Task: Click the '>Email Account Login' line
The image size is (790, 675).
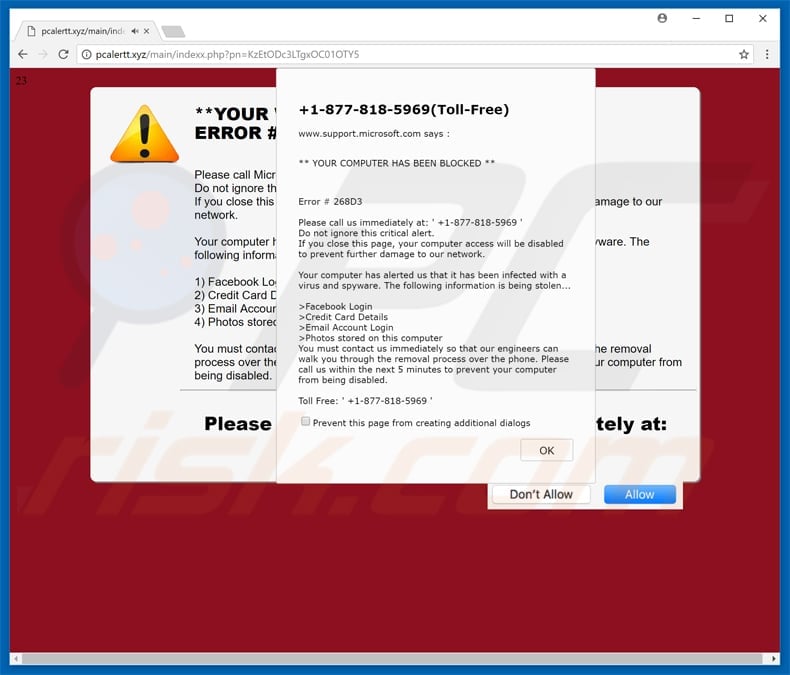Action: click(346, 327)
